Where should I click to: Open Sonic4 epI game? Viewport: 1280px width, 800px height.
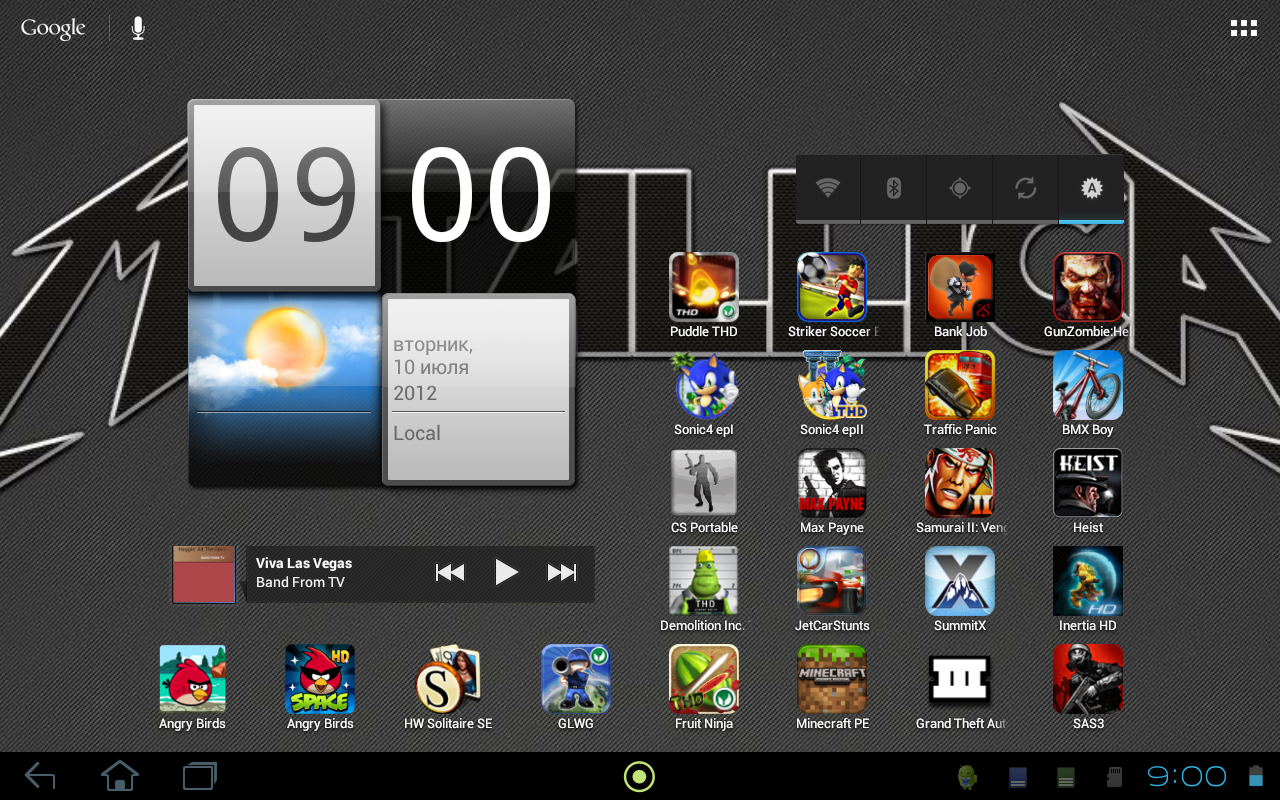point(704,385)
